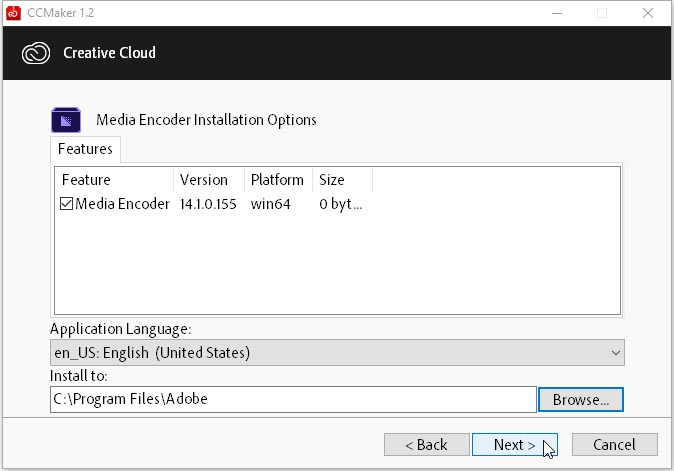Uncheck the Media Encoder feature checkbox
The width and height of the screenshot is (674, 471).
pyautogui.click(x=66, y=204)
